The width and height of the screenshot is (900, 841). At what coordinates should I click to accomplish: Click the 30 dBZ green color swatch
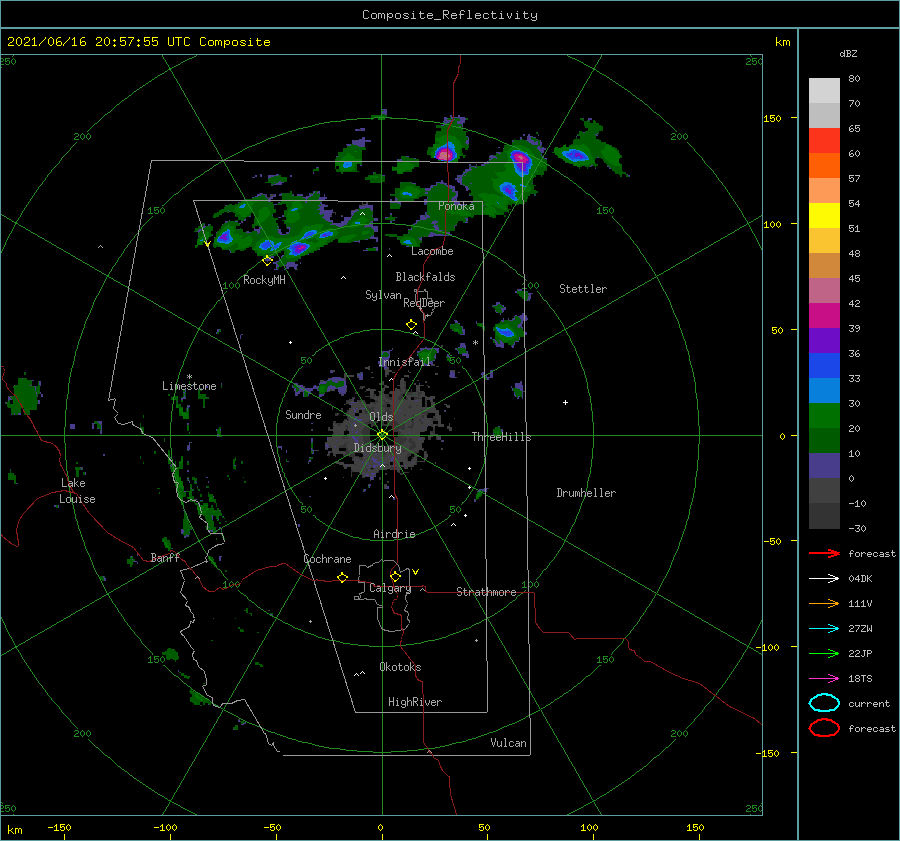[x=824, y=416]
